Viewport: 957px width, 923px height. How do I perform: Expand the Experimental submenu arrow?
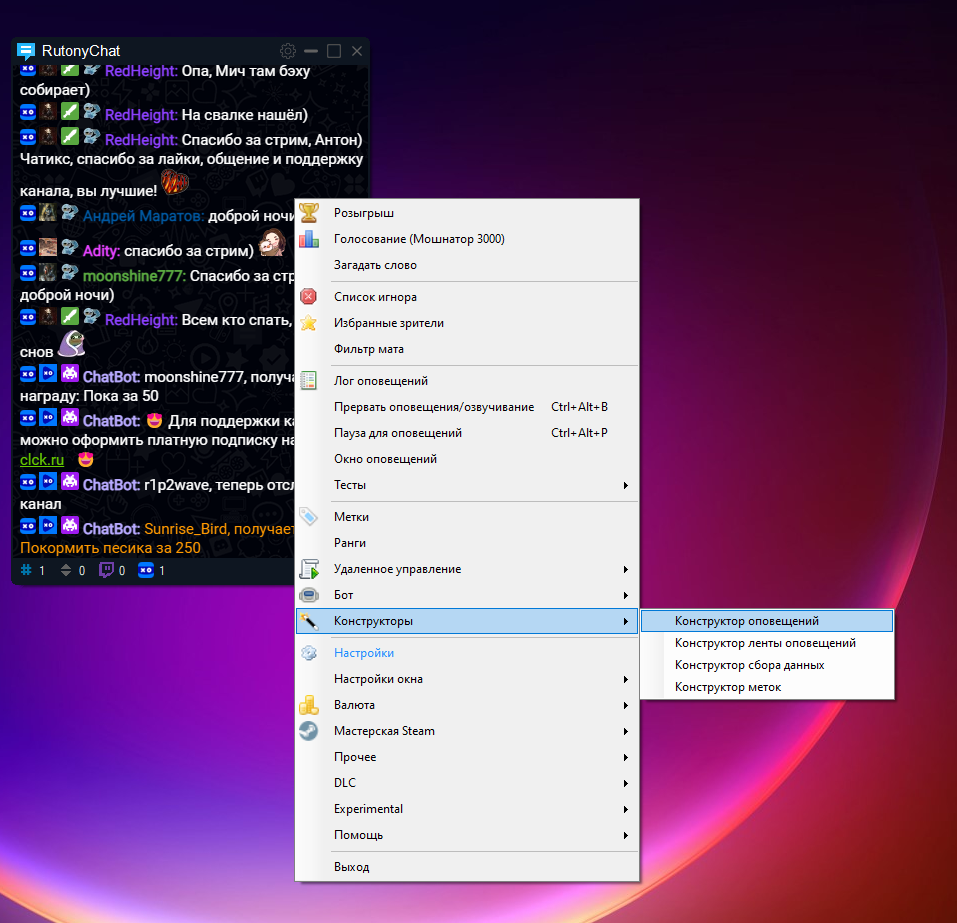click(x=626, y=809)
